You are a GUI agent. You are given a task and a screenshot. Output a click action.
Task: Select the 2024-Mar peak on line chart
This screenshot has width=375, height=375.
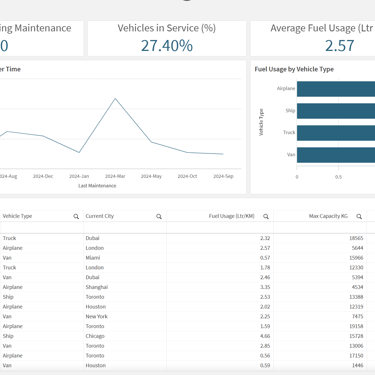115,98
